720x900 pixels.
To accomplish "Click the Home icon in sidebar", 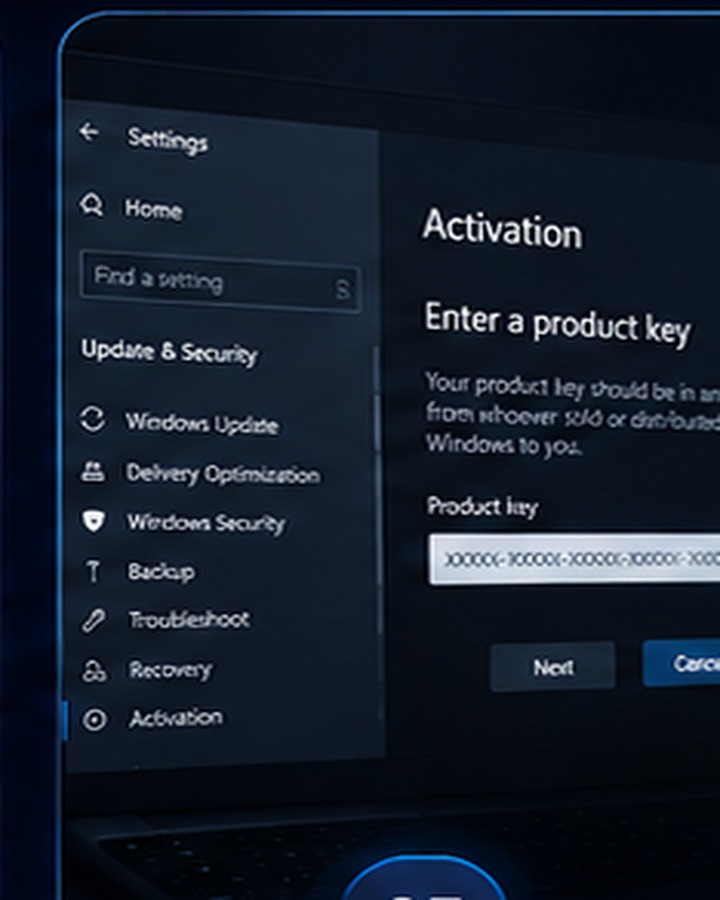I will click(x=92, y=205).
